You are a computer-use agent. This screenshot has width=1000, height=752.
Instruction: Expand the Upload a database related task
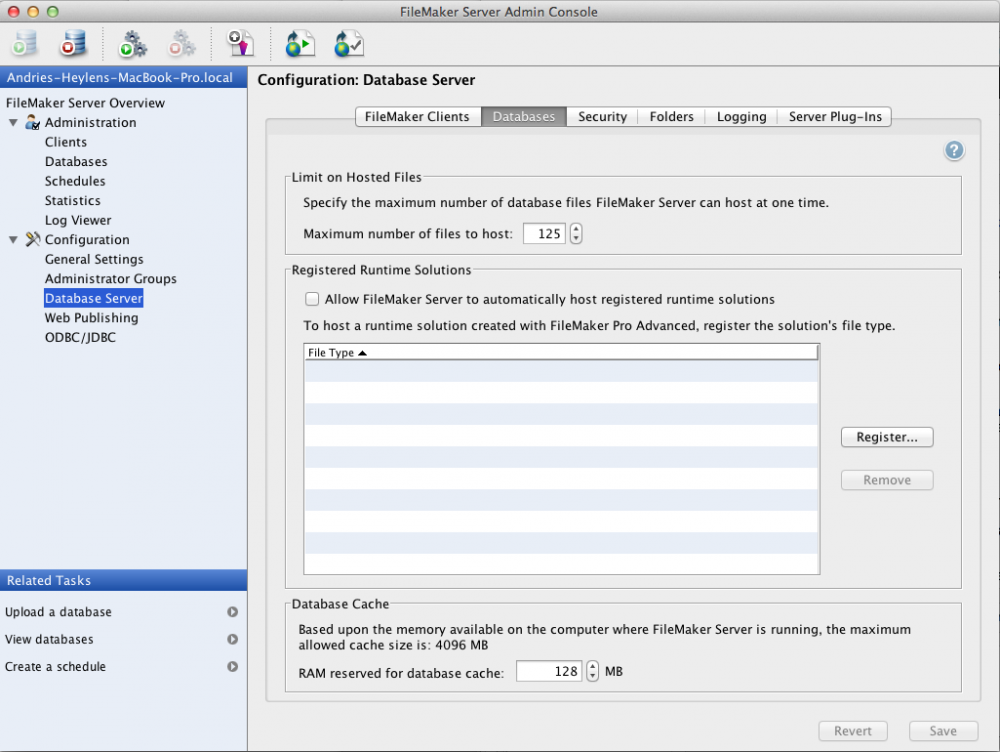[233, 612]
